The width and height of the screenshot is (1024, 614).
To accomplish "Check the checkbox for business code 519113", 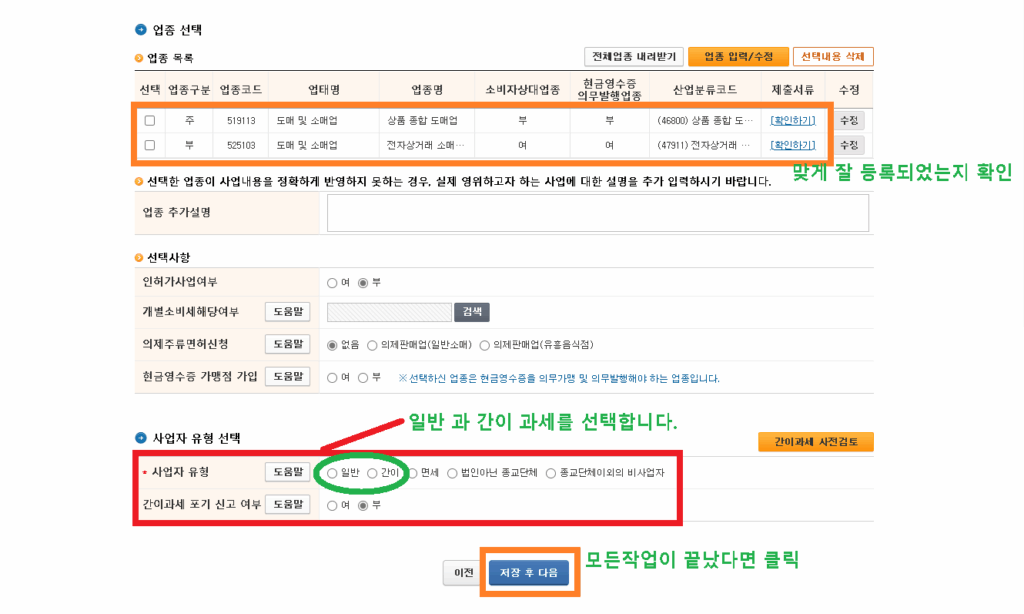I will 149,120.
